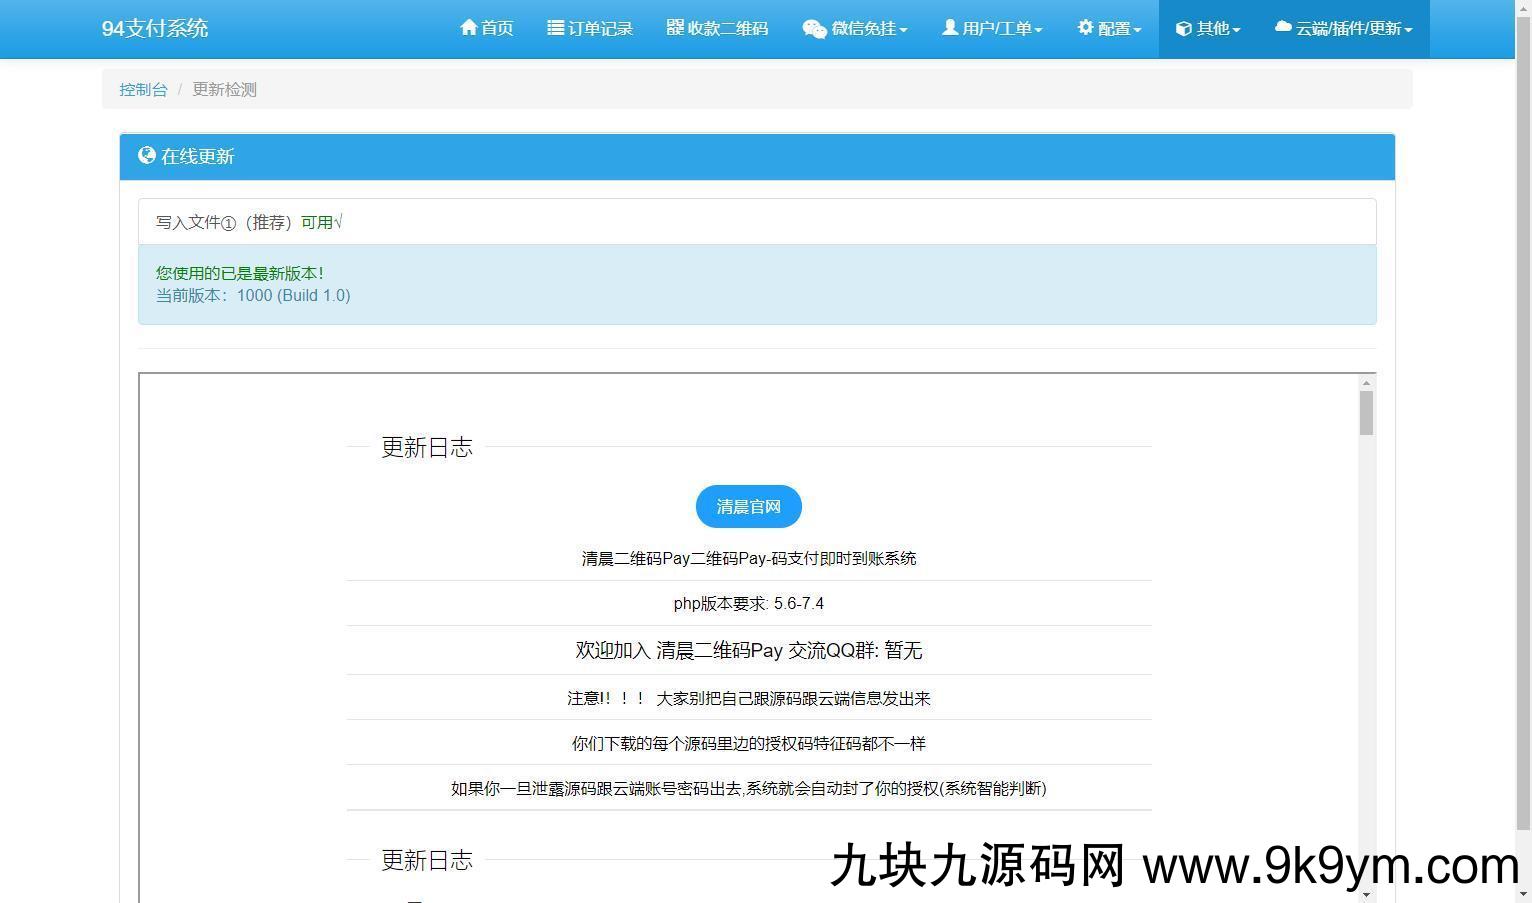Click the gear icon for 配置
Screen dimensions: 1532x903
tap(1085, 28)
